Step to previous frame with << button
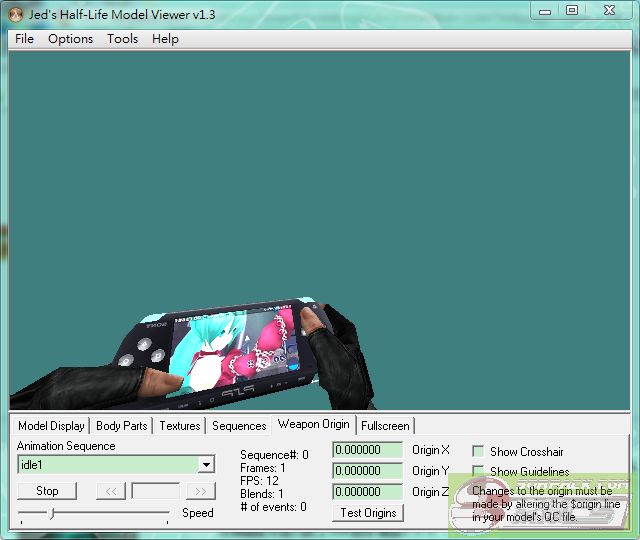The width and height of the screenshot is (640, 540). (x=110, y=491)
